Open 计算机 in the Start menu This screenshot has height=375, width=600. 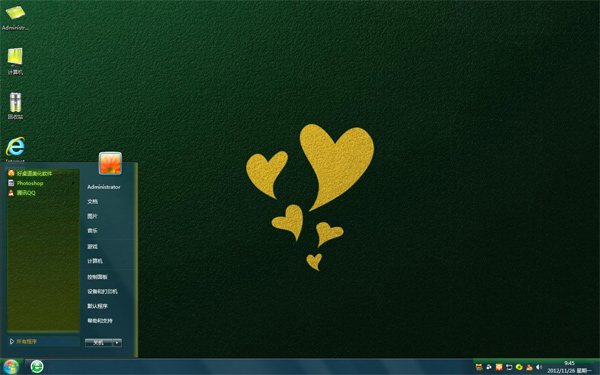tap(95, 261)
